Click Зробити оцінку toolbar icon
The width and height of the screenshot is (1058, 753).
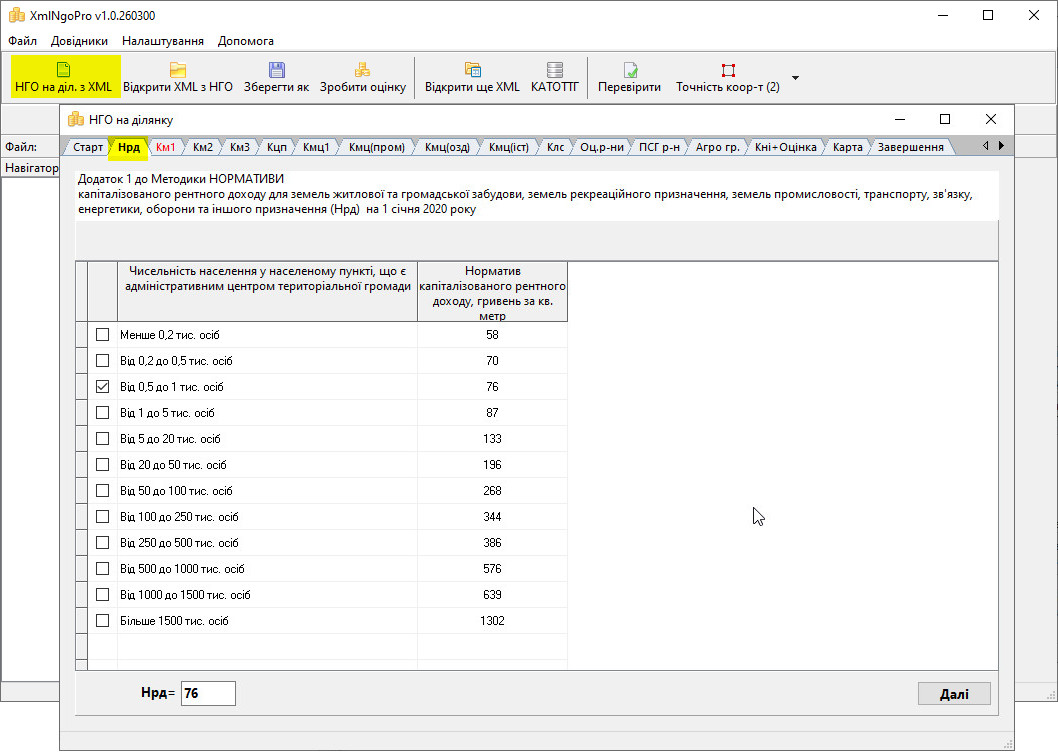tap(362, 69)
